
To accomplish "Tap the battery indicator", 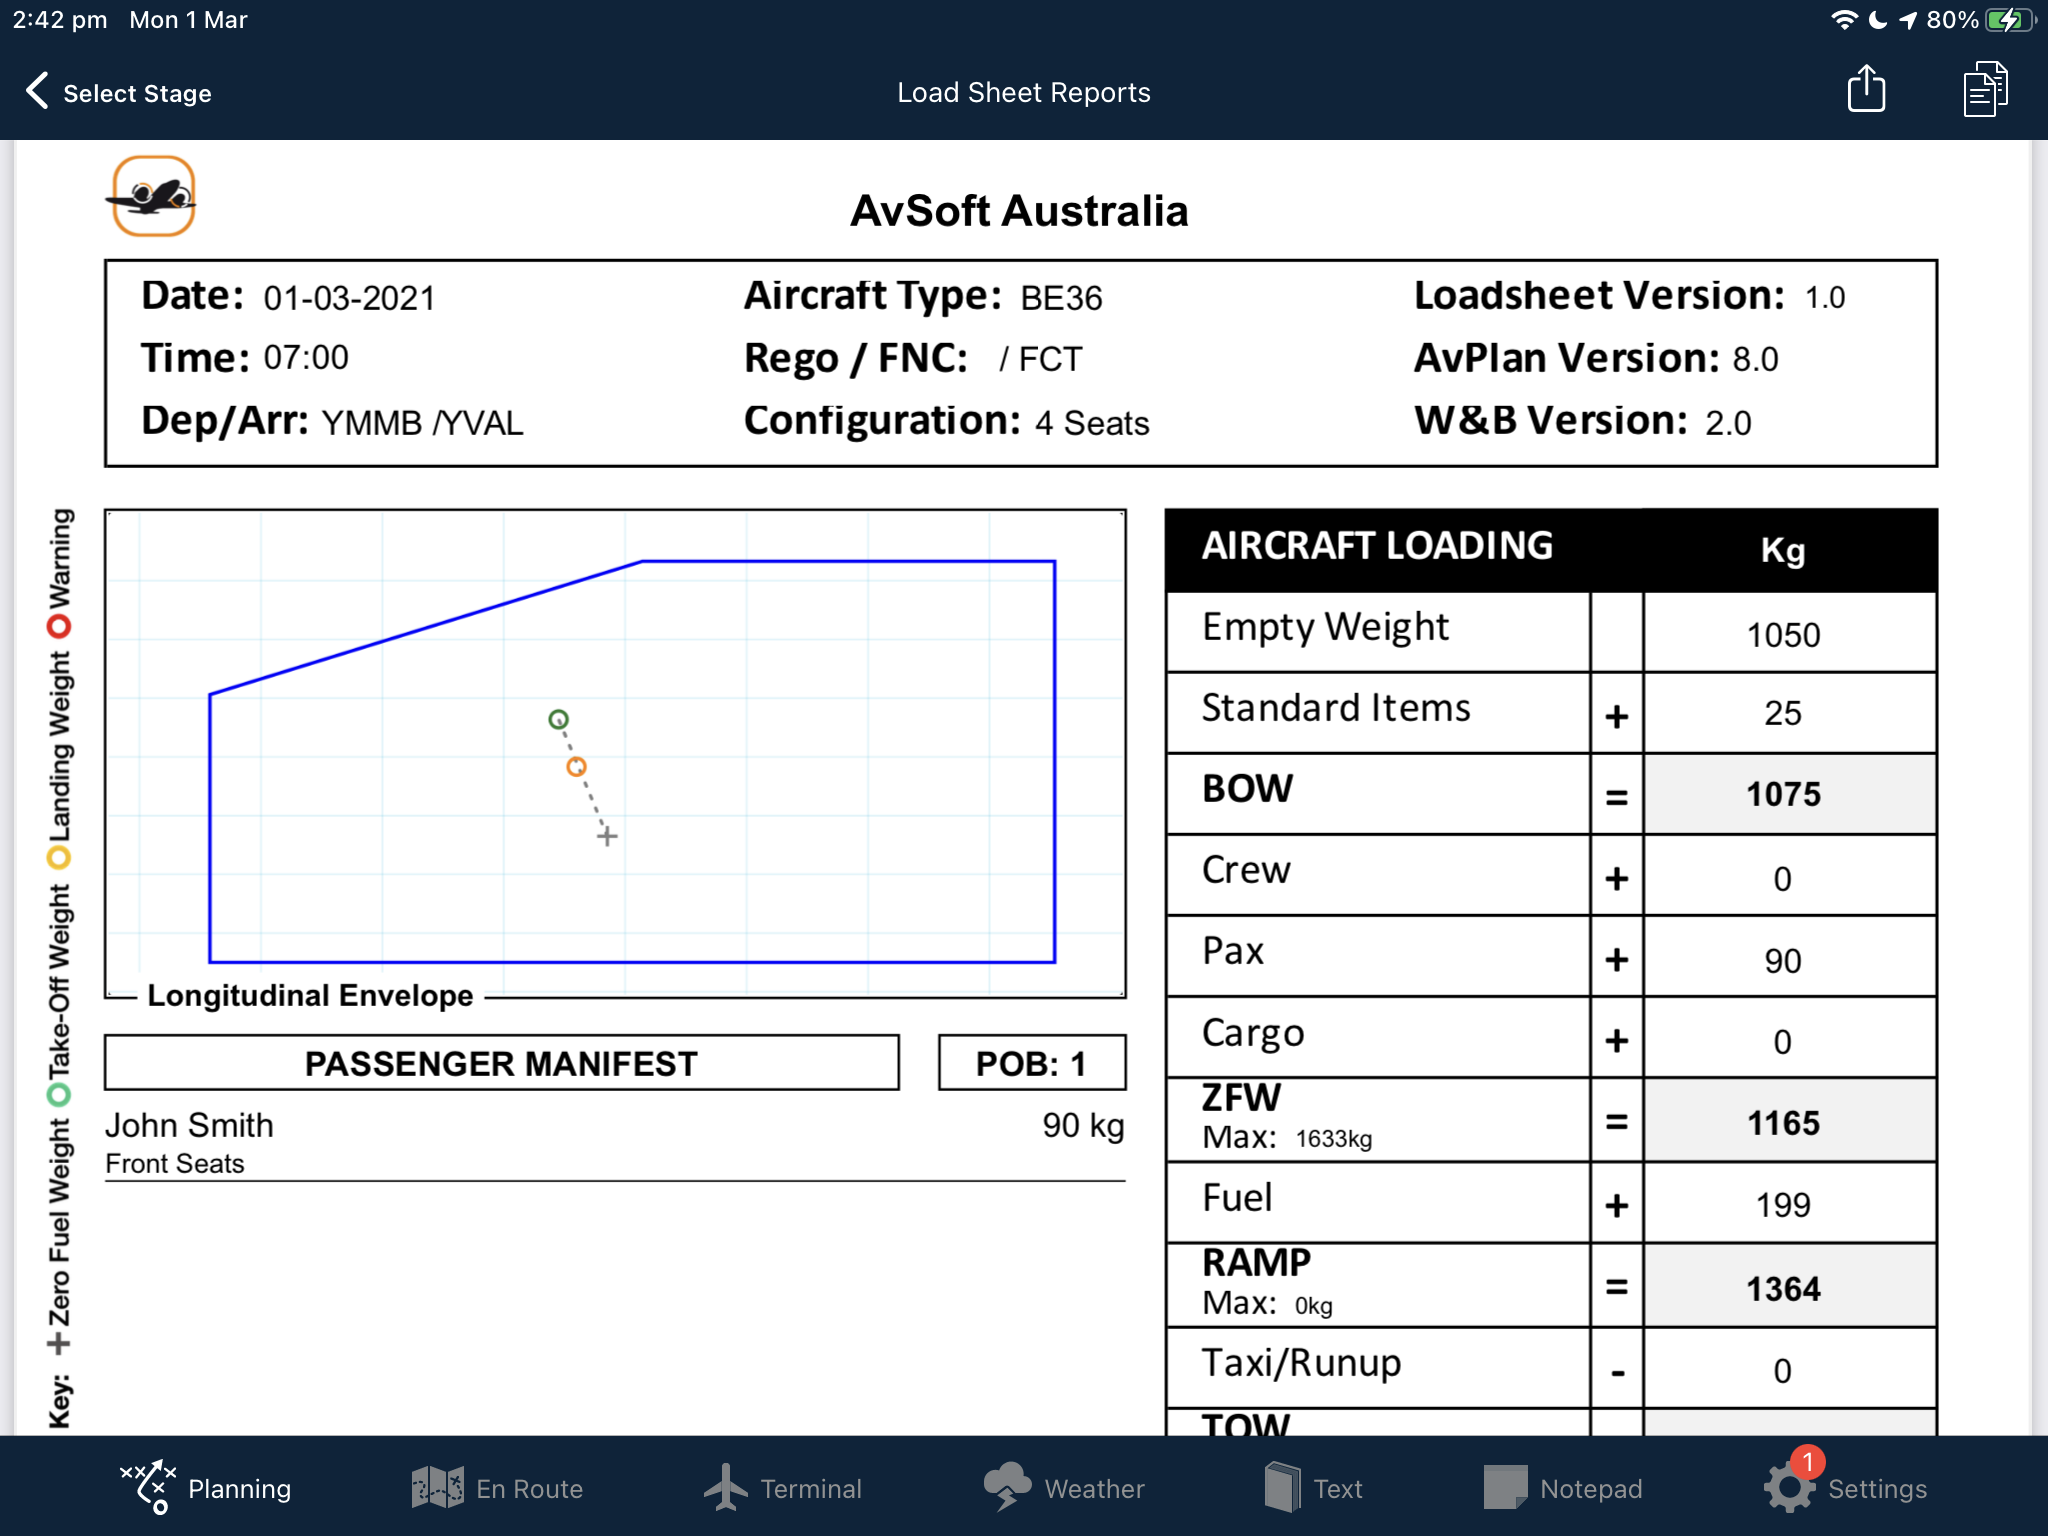I will [2011, 20].
